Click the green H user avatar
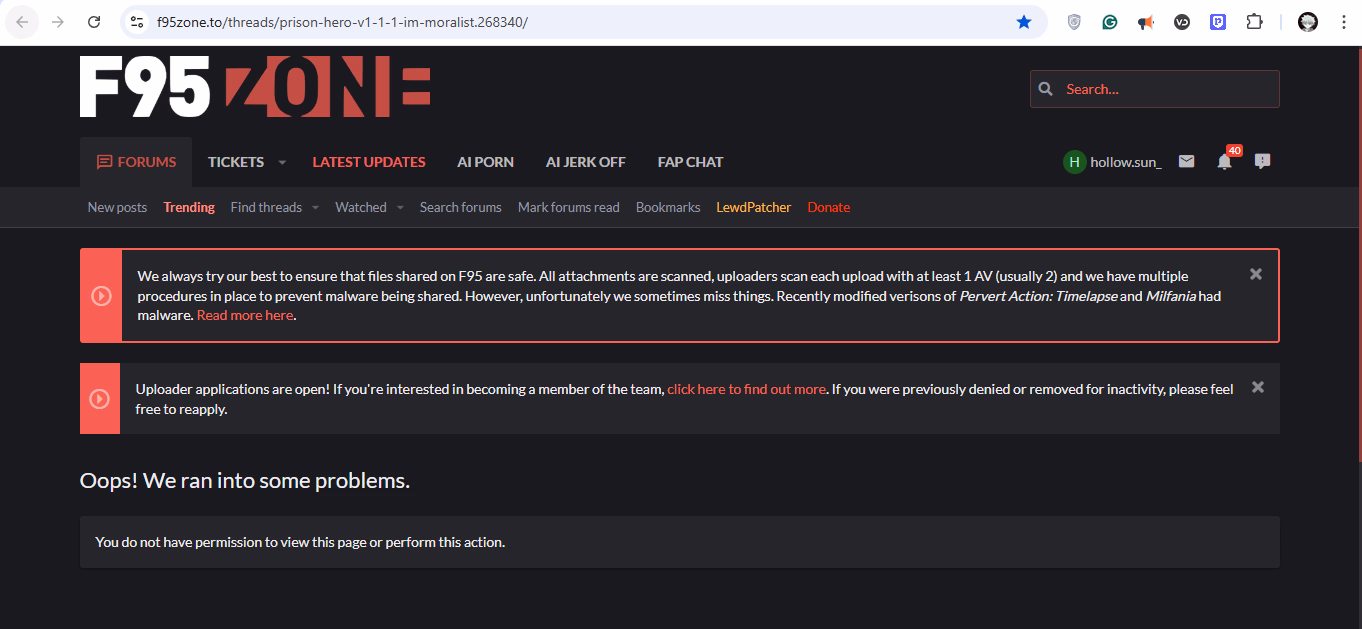Screen dimensions: 1362x629 (x=1074, y=162)
